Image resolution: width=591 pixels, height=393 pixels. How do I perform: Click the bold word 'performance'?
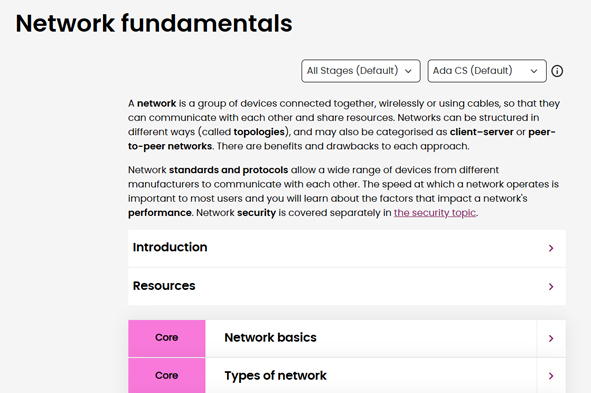click(x=160, y=213)
